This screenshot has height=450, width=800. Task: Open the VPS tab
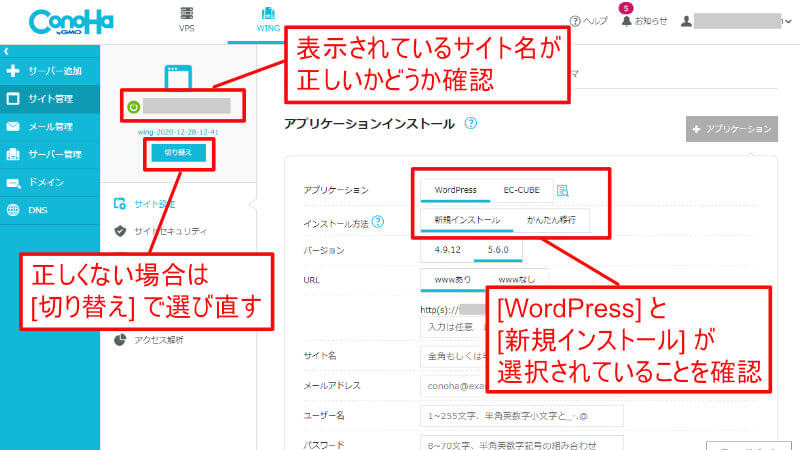[x=187, y=20]
